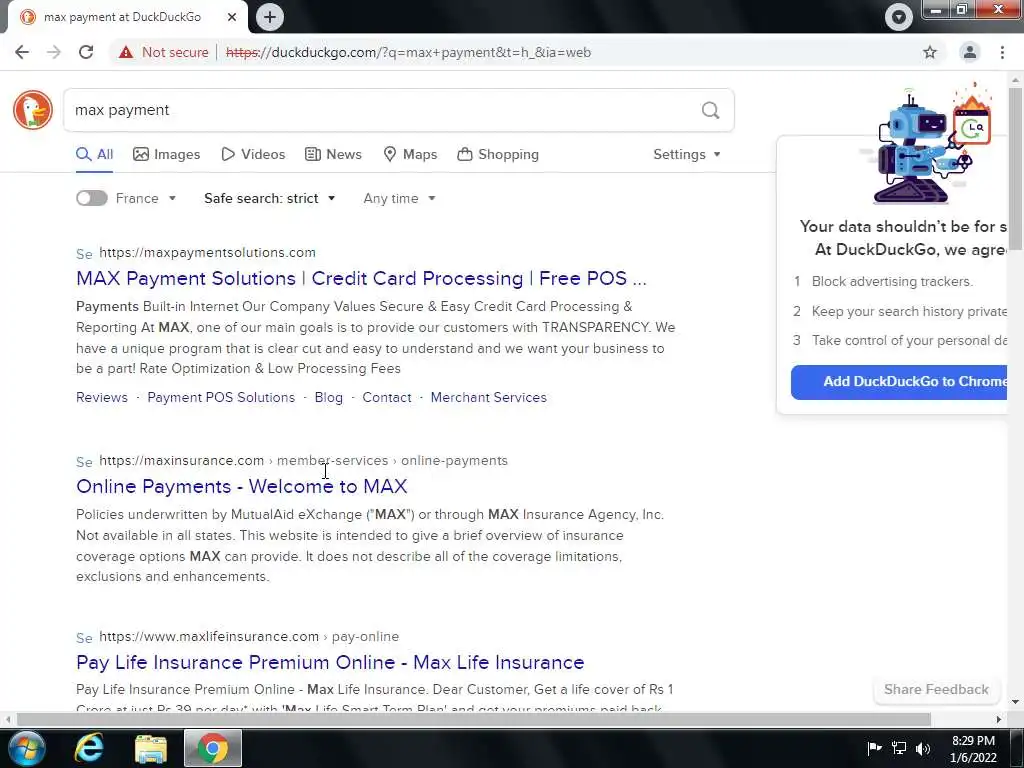Open the Chrome profile avatar icon
The width and height of the screenshot is (1024, 768).
pos(970,52)
